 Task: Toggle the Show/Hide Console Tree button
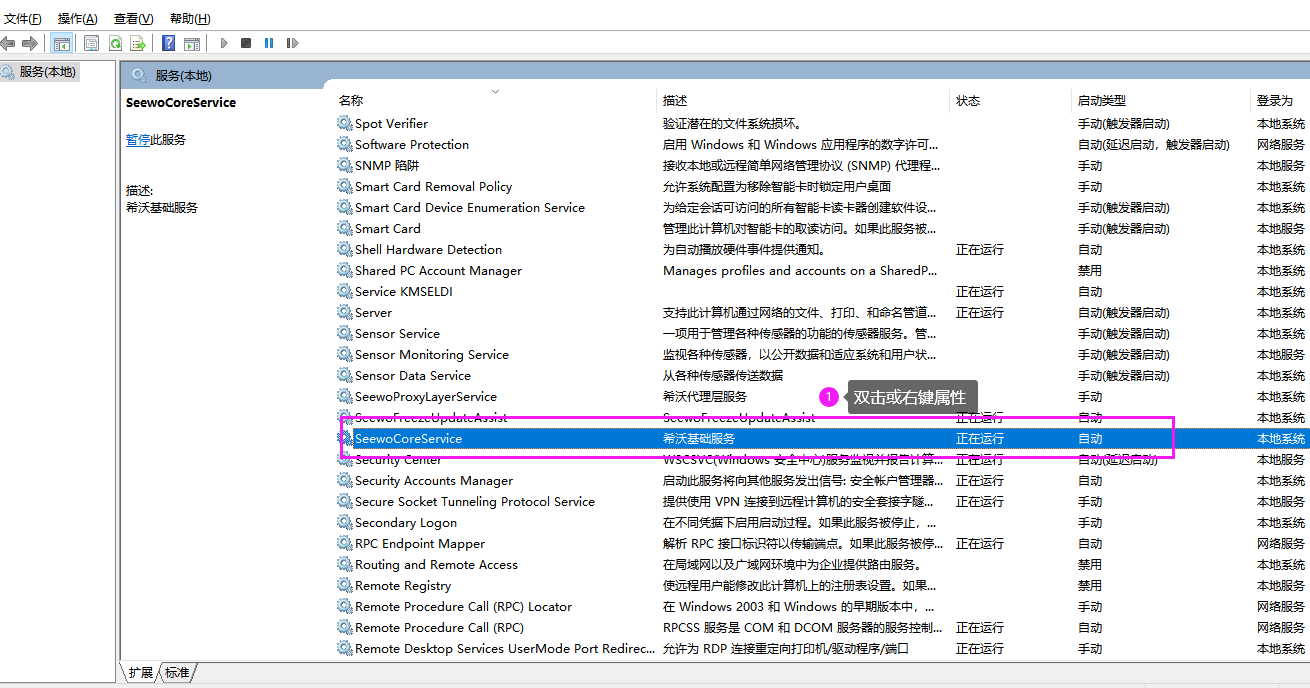tap(62, 43)
